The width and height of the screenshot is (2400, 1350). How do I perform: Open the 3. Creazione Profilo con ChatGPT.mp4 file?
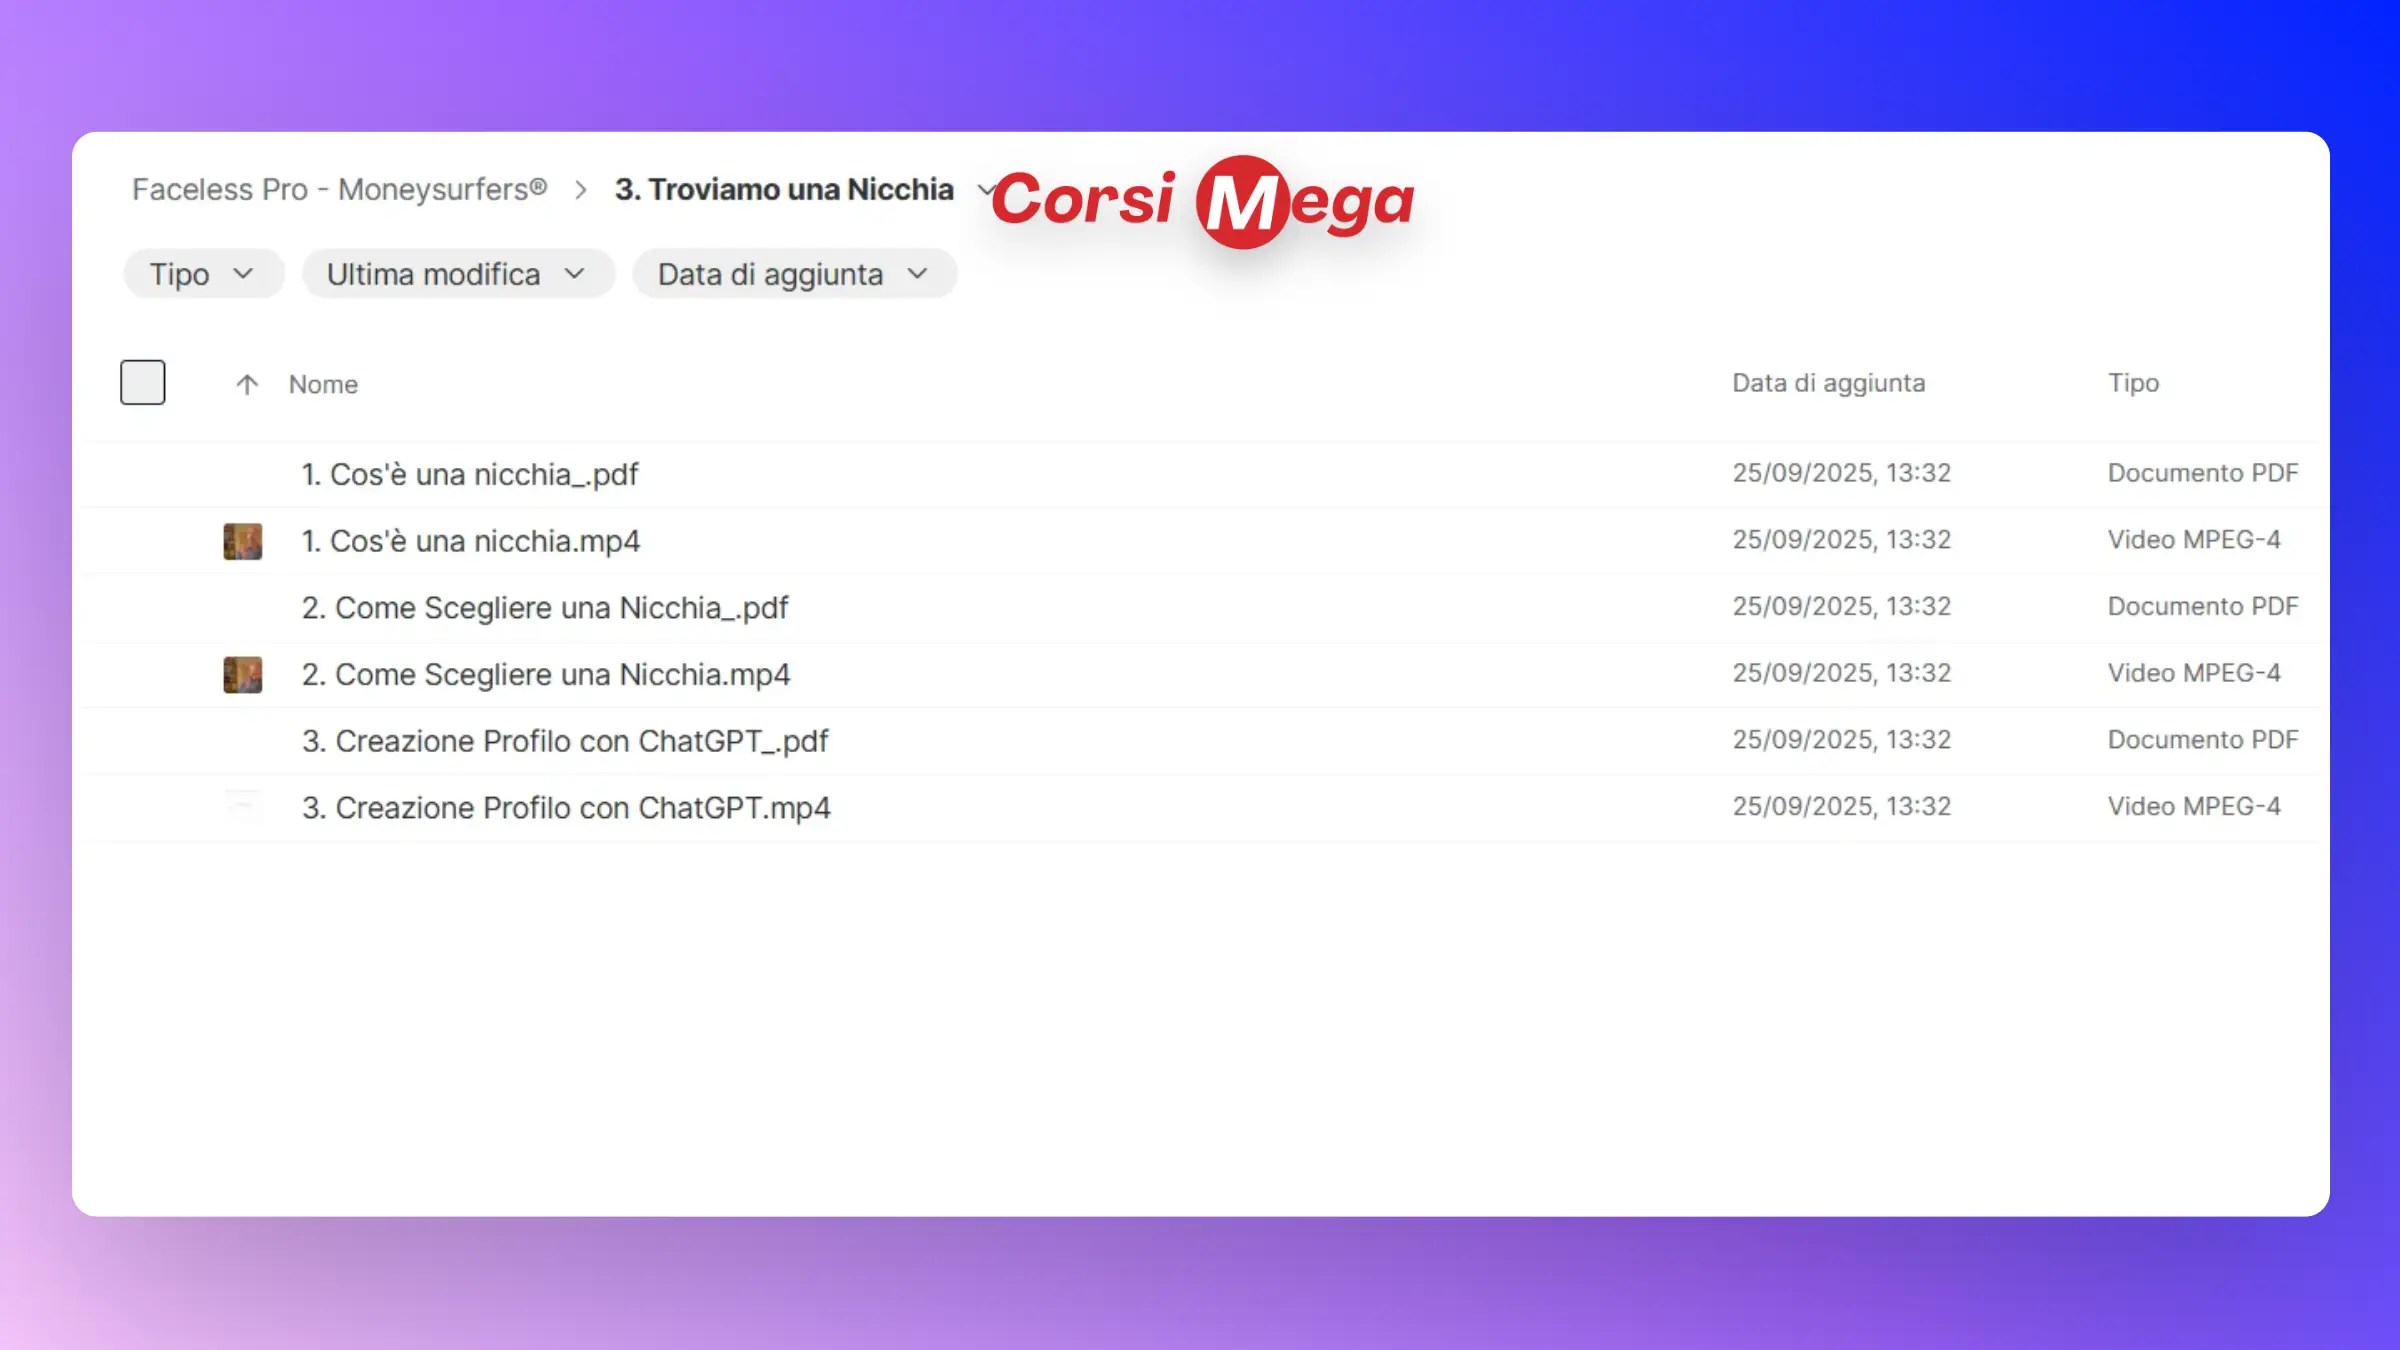click(566, 808)
